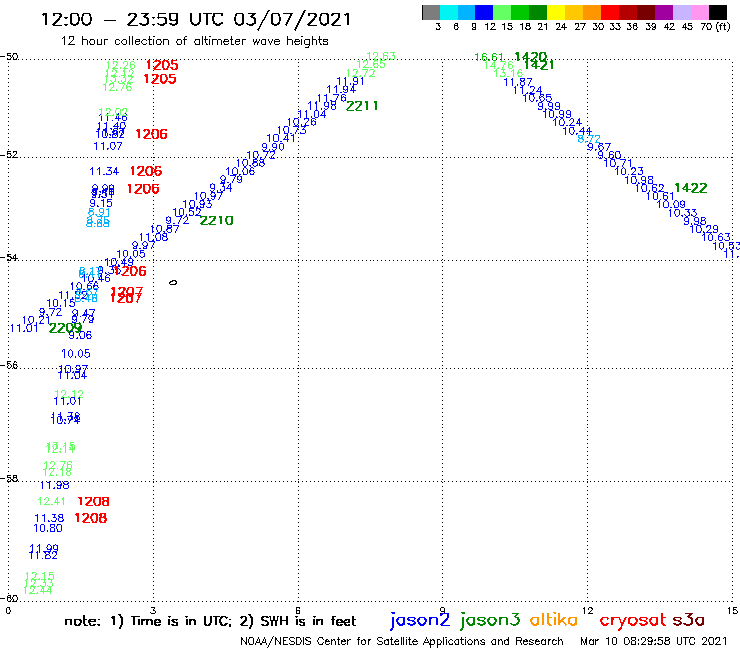
Task: Click the wave height value 11.34
Action: pos(104,171)
